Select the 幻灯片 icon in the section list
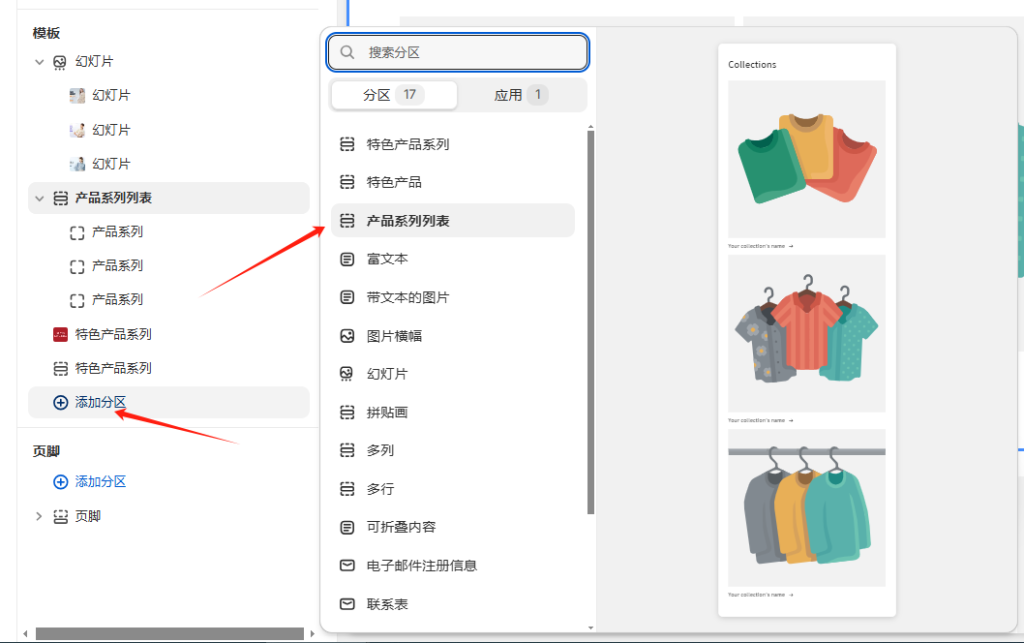This screenshot has width=1024, height=643. [345, 373]
